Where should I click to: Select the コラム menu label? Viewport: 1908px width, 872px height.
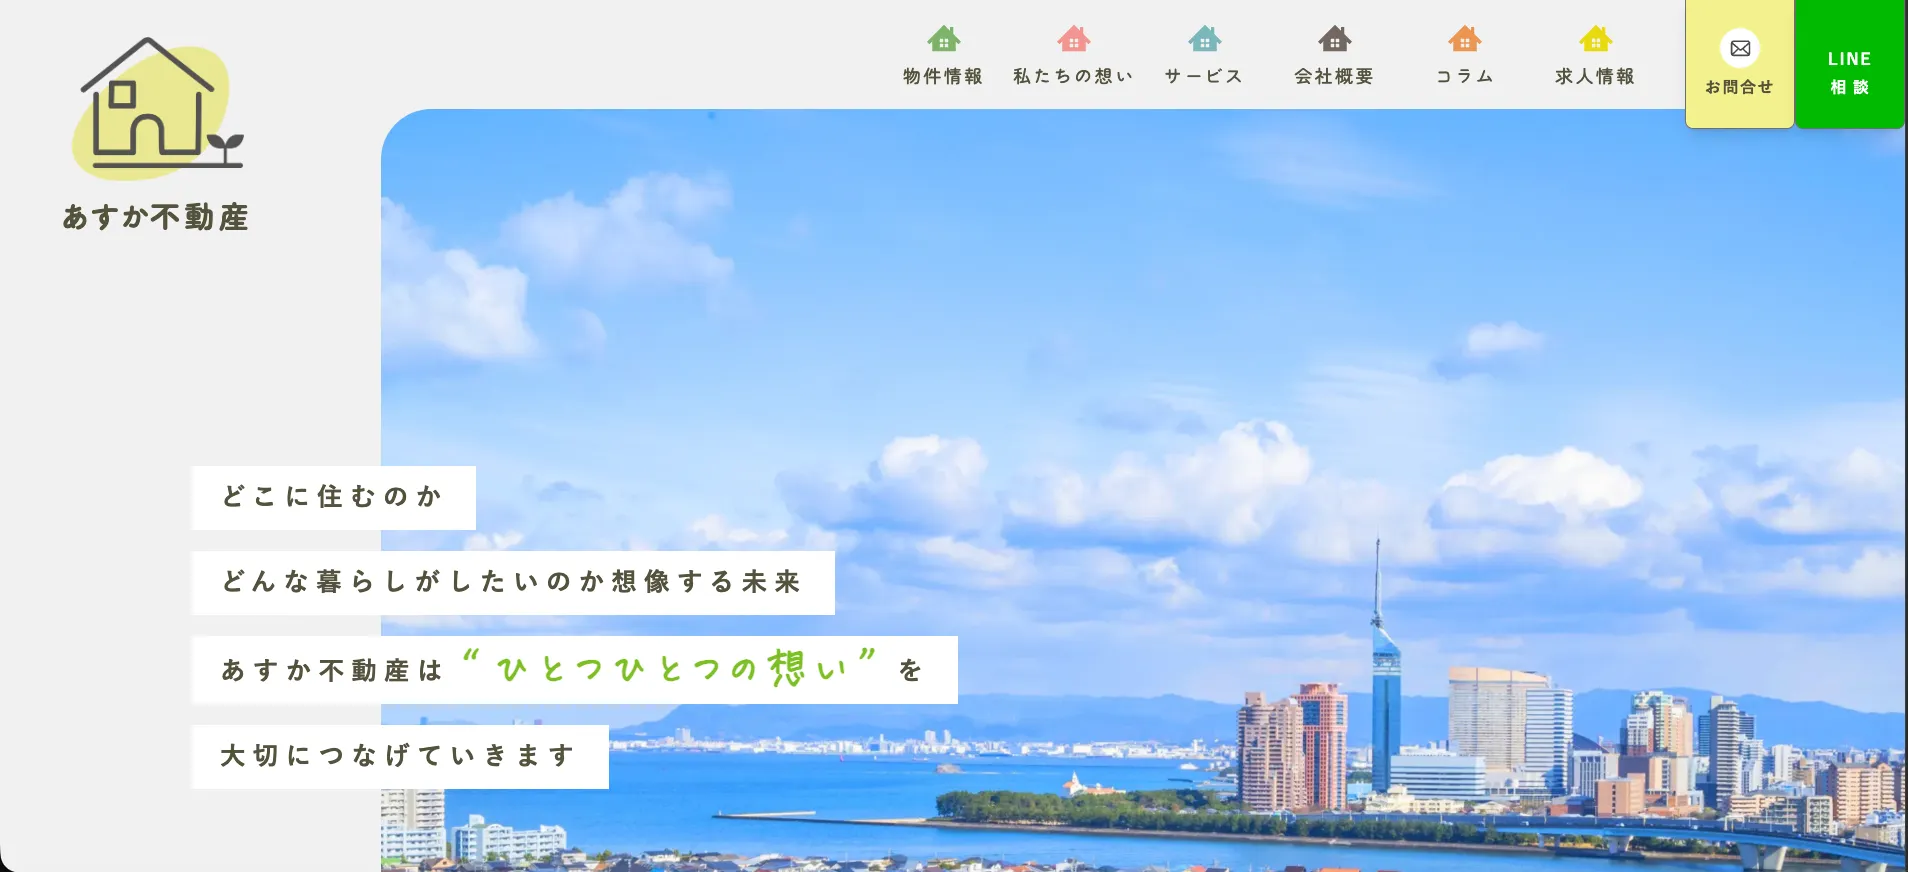click(1464, 76)
